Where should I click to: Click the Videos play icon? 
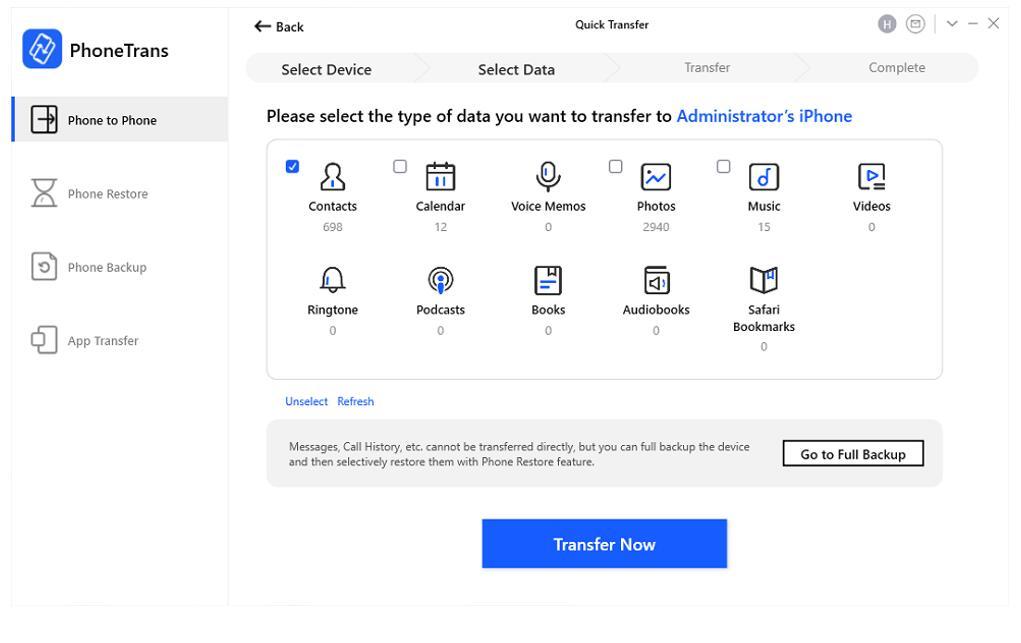click(871, 177)
